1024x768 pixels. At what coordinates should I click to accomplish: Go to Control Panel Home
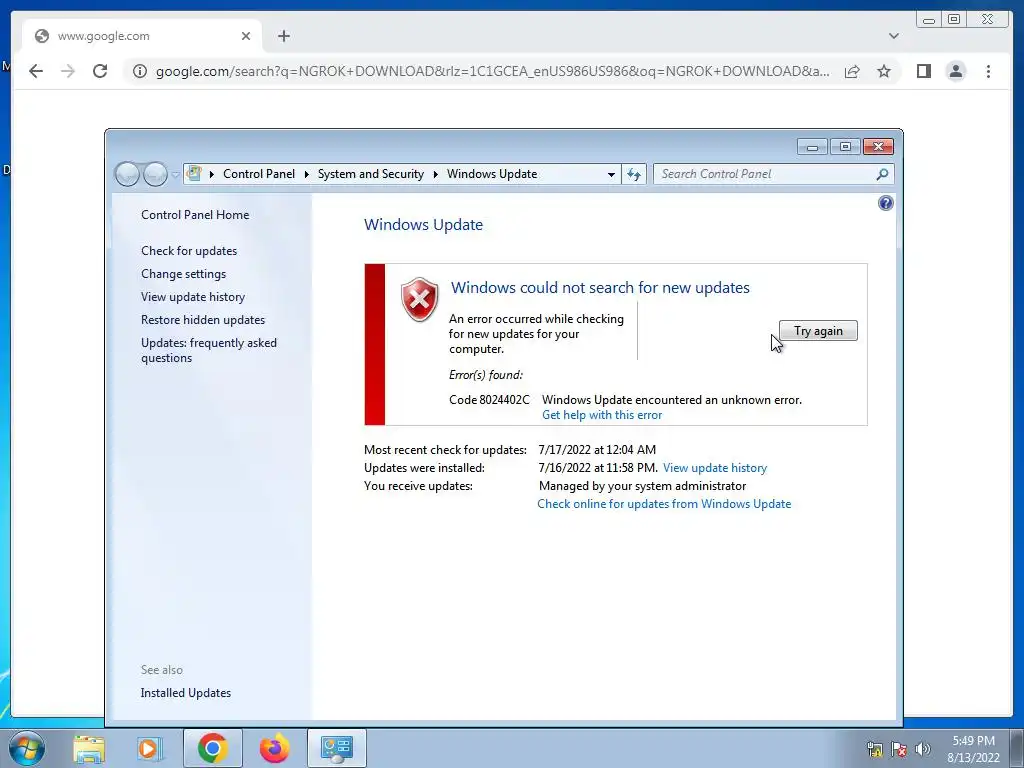point(195,215)
